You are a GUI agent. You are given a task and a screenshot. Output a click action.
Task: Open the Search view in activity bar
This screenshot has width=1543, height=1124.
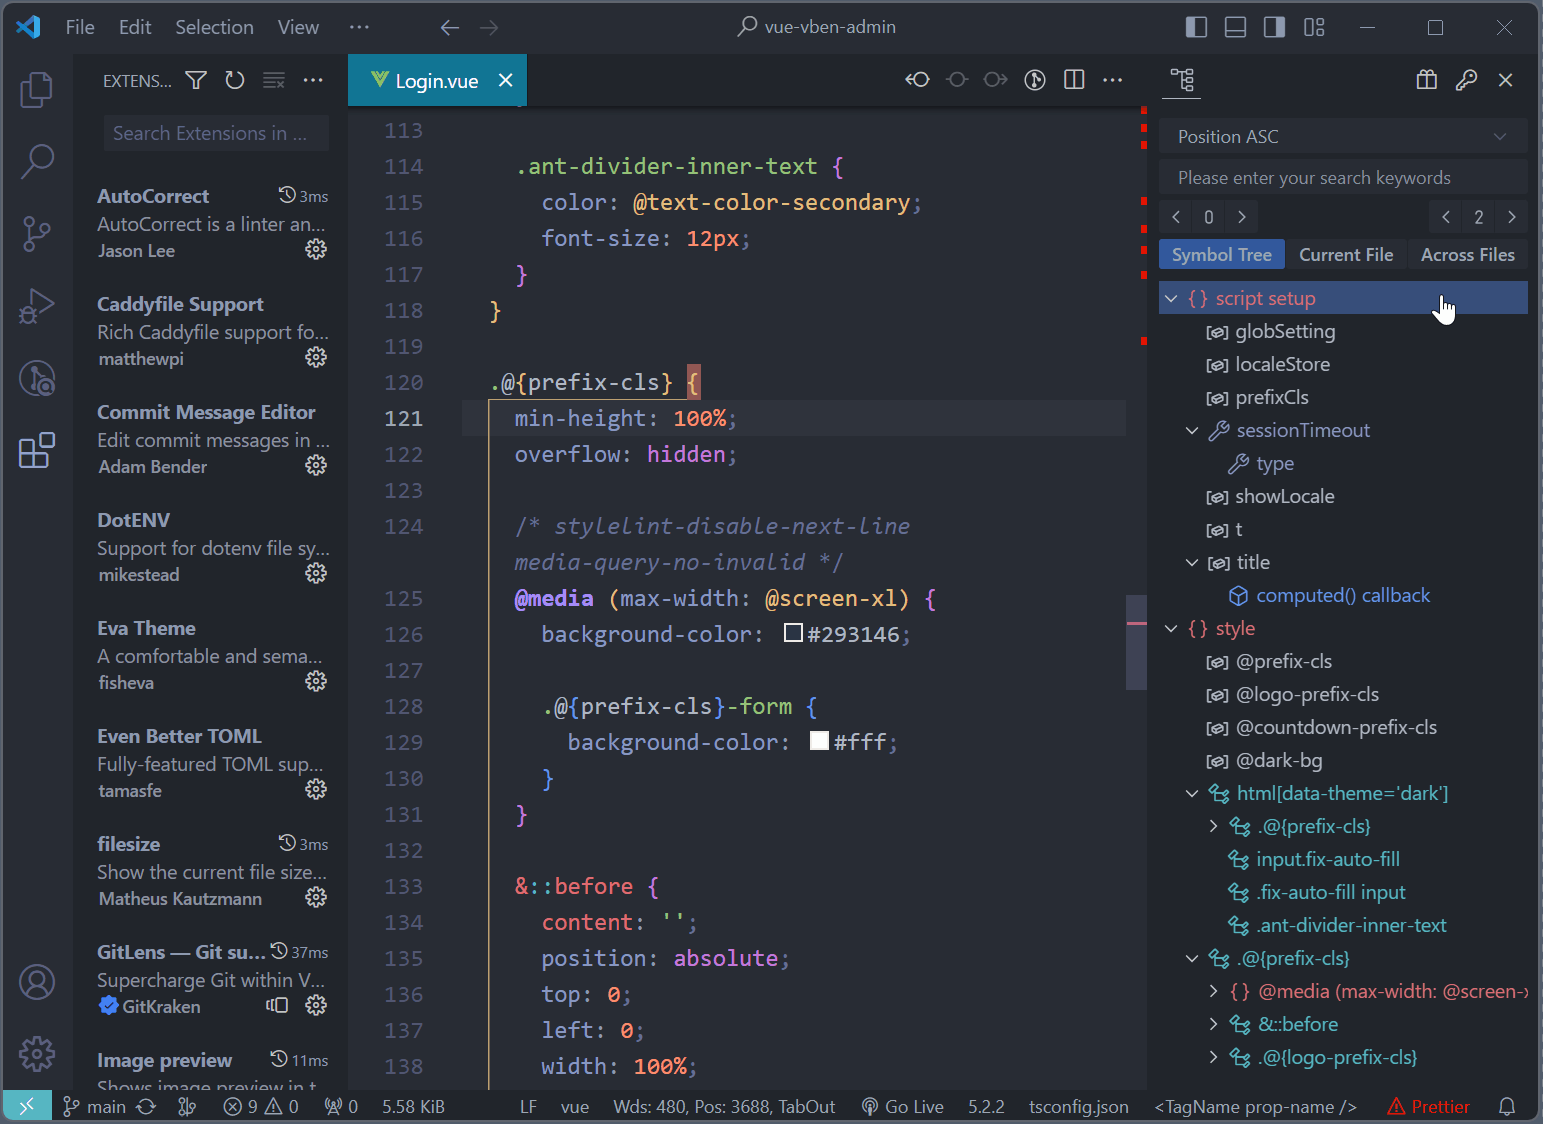[x=37, y=161]
